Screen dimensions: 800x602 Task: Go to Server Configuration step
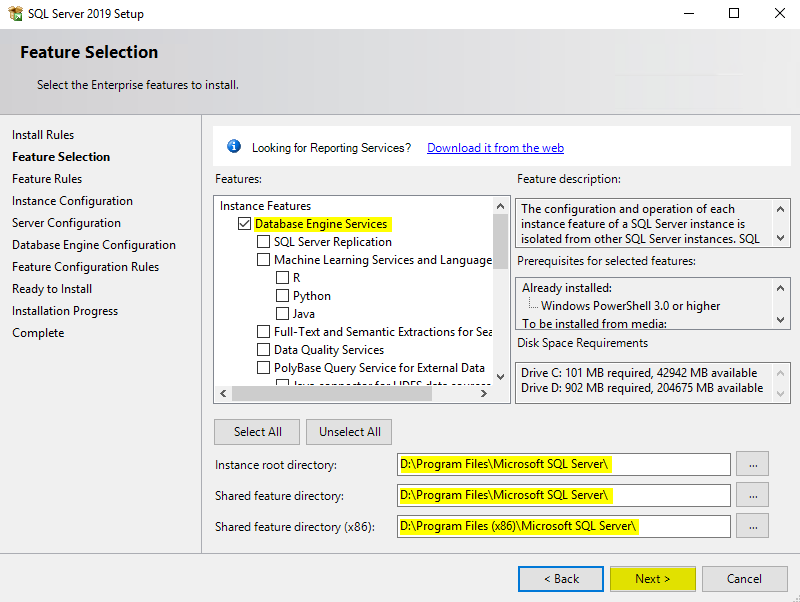[66, 223]
